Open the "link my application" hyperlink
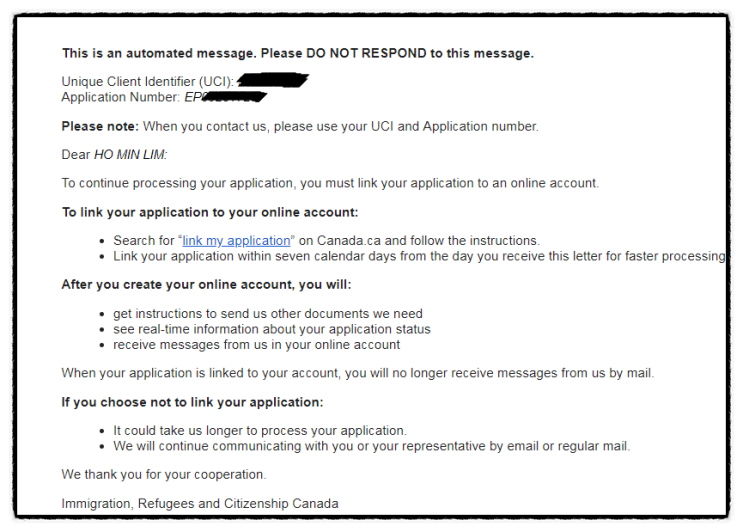The width and height of the screenshot is (743, 532). [236, 241]
